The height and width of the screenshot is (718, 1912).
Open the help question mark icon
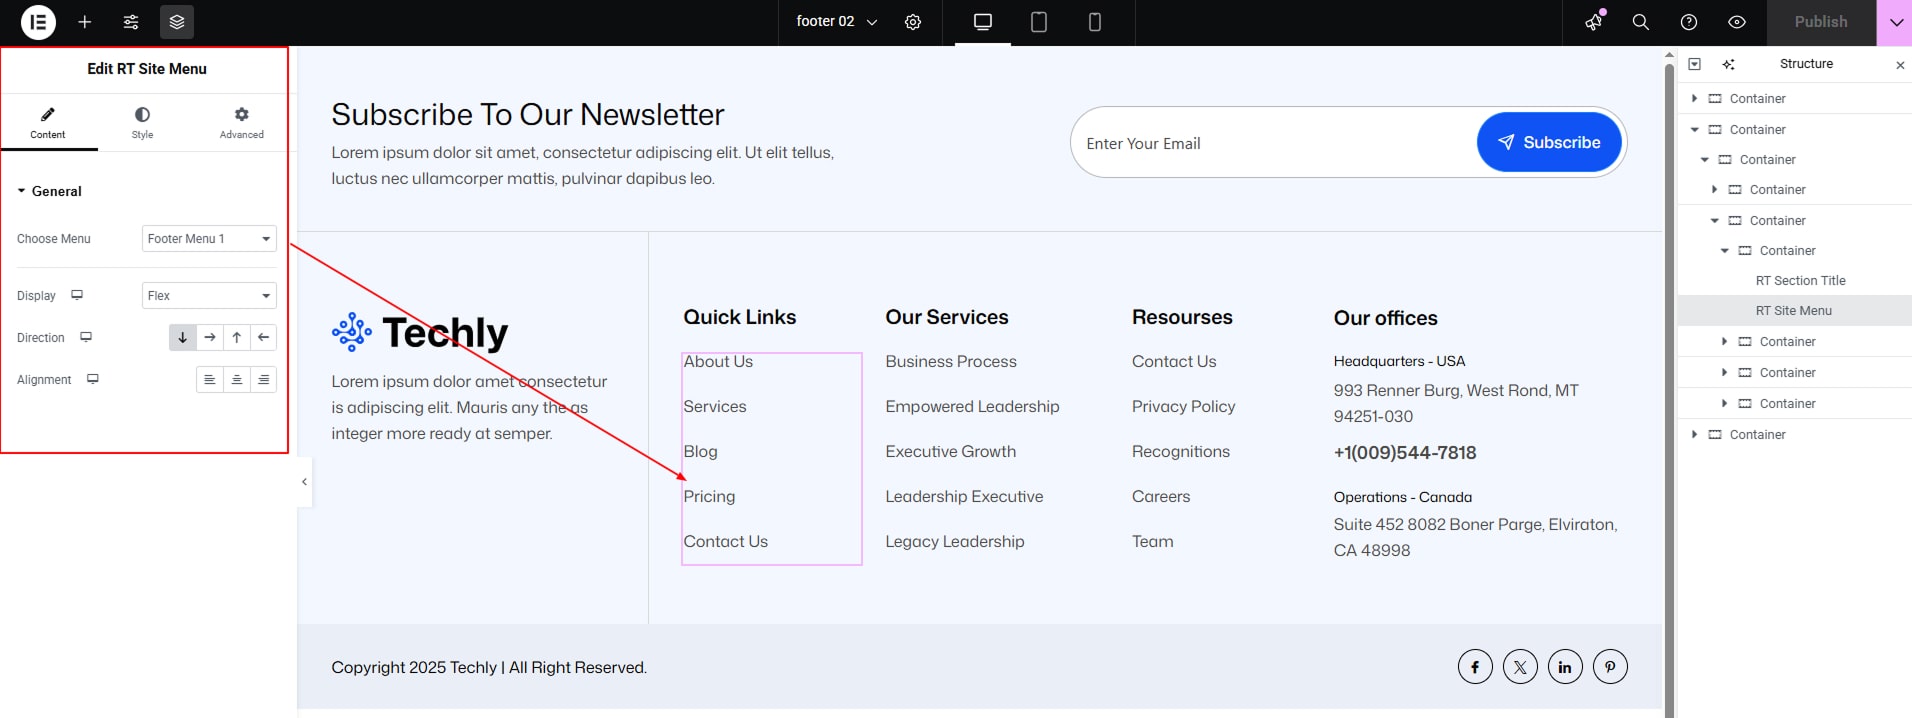1689,22
